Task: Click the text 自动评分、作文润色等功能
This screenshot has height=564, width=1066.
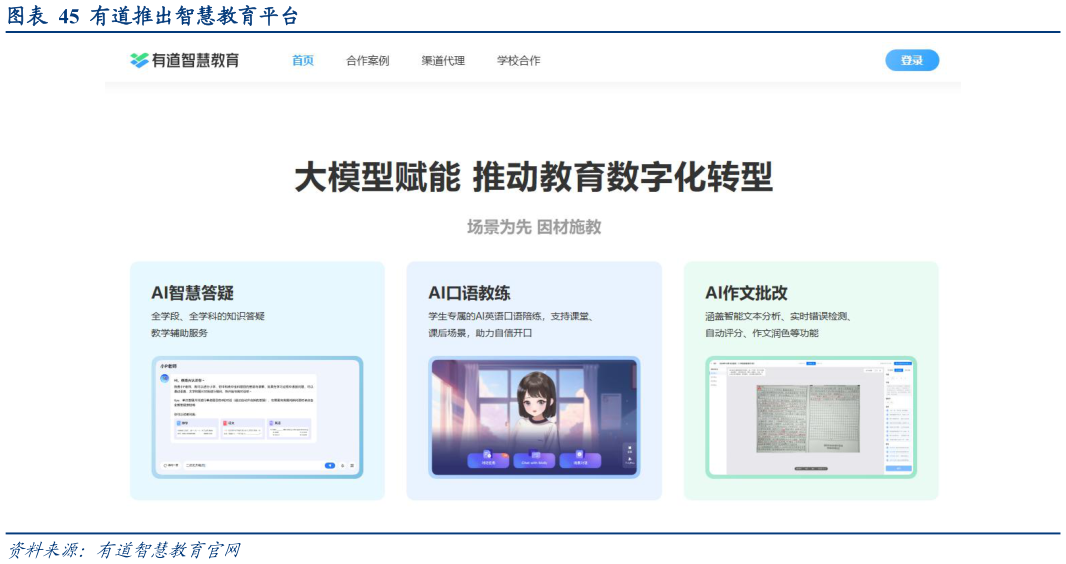Action: pos(761,333)
